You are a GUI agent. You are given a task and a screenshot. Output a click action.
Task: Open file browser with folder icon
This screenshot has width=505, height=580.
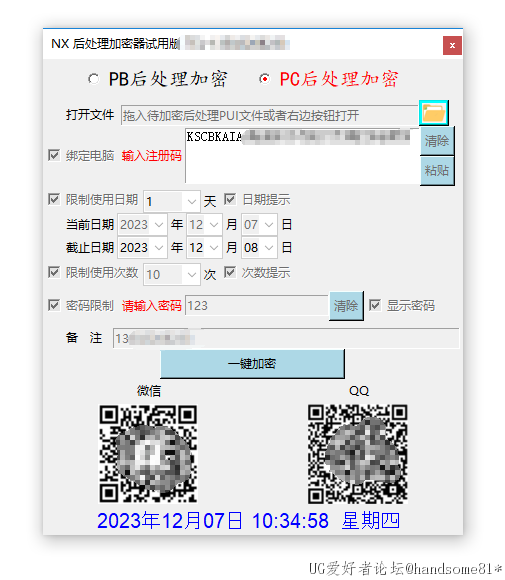[x=434, y=112]
